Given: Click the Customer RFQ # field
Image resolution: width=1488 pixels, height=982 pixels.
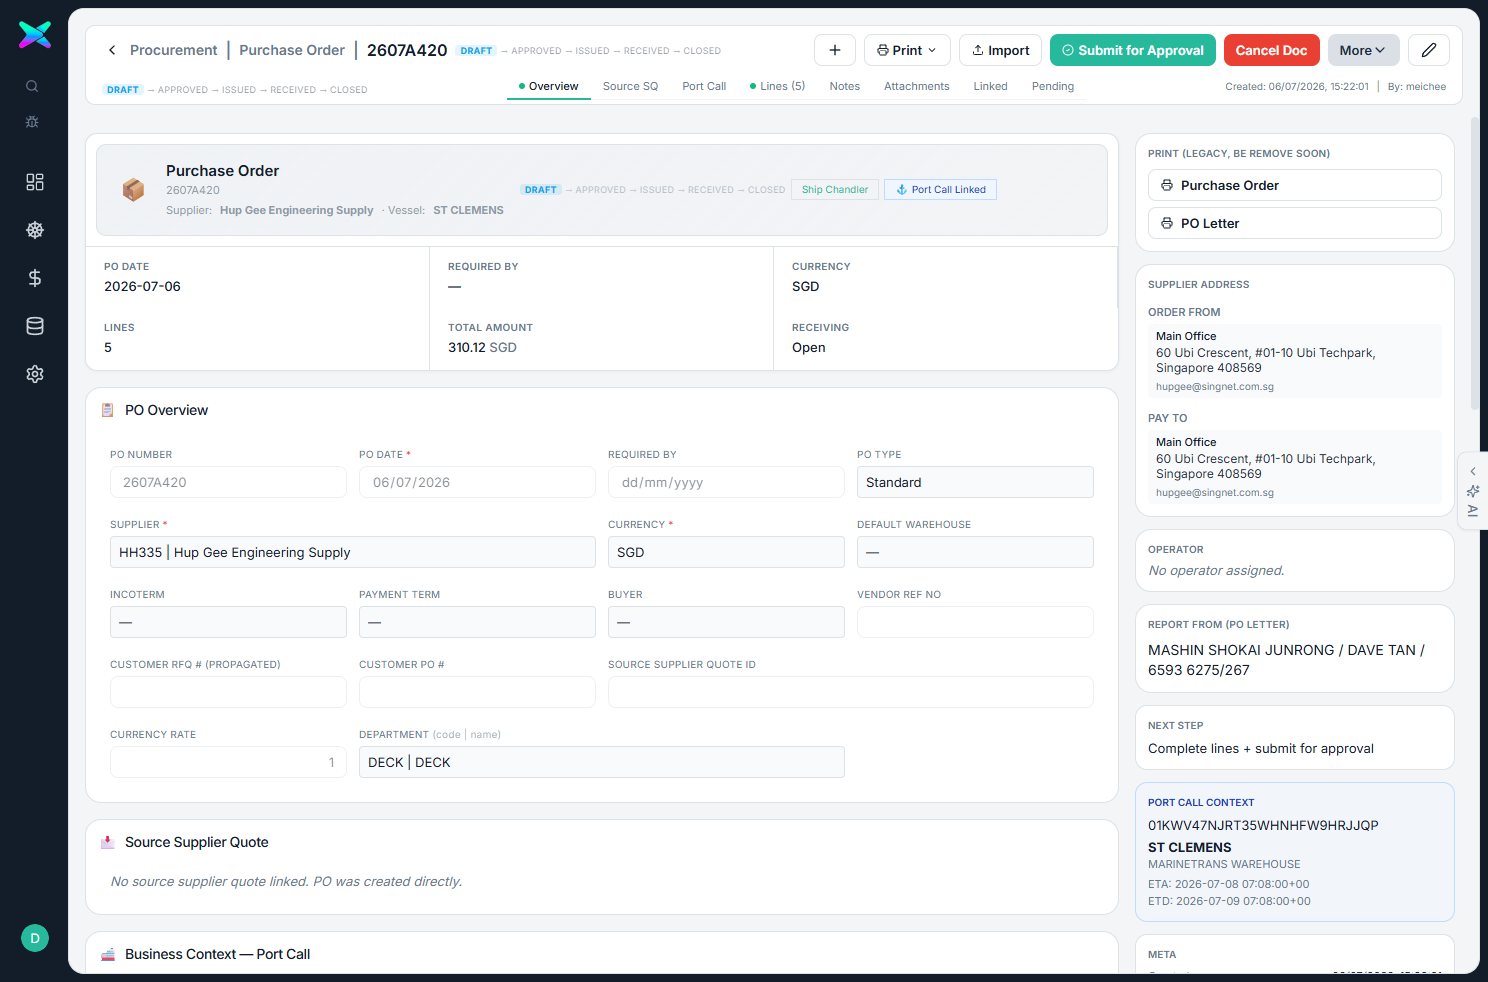Looking at the screenshot, I should click(x=228, y=692).
